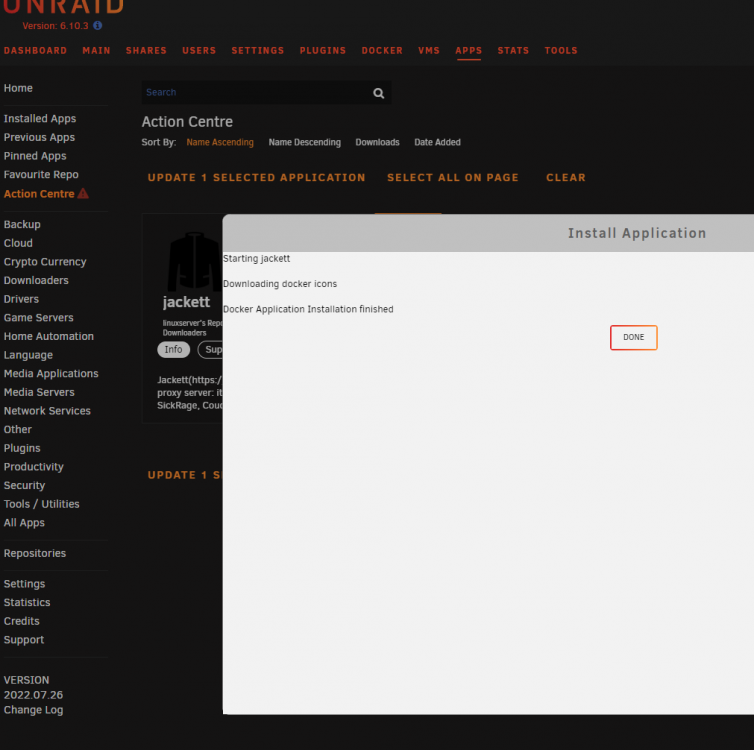Open the Users tab
This screenshot has height=750, width=754.
(199, 50)
